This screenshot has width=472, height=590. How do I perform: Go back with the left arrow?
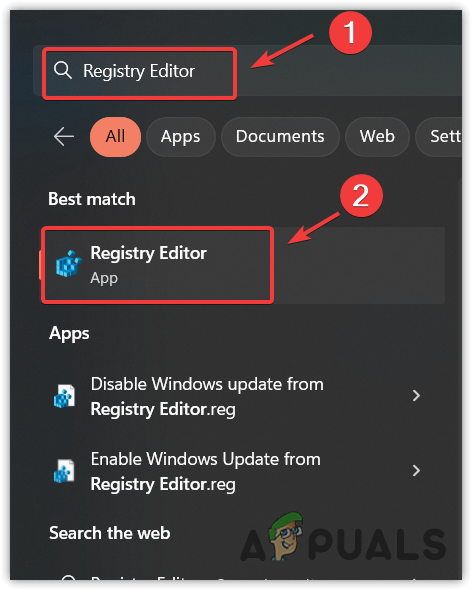(64, 136)
